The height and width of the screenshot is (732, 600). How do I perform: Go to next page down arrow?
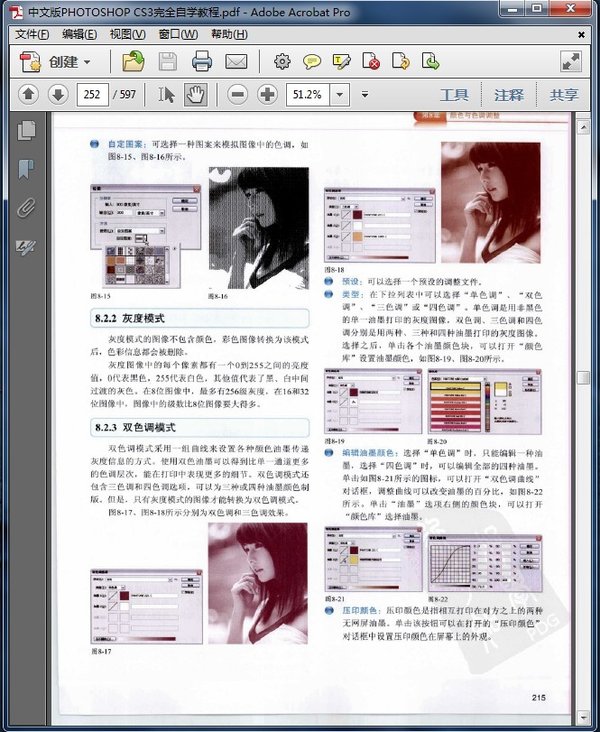58,95
